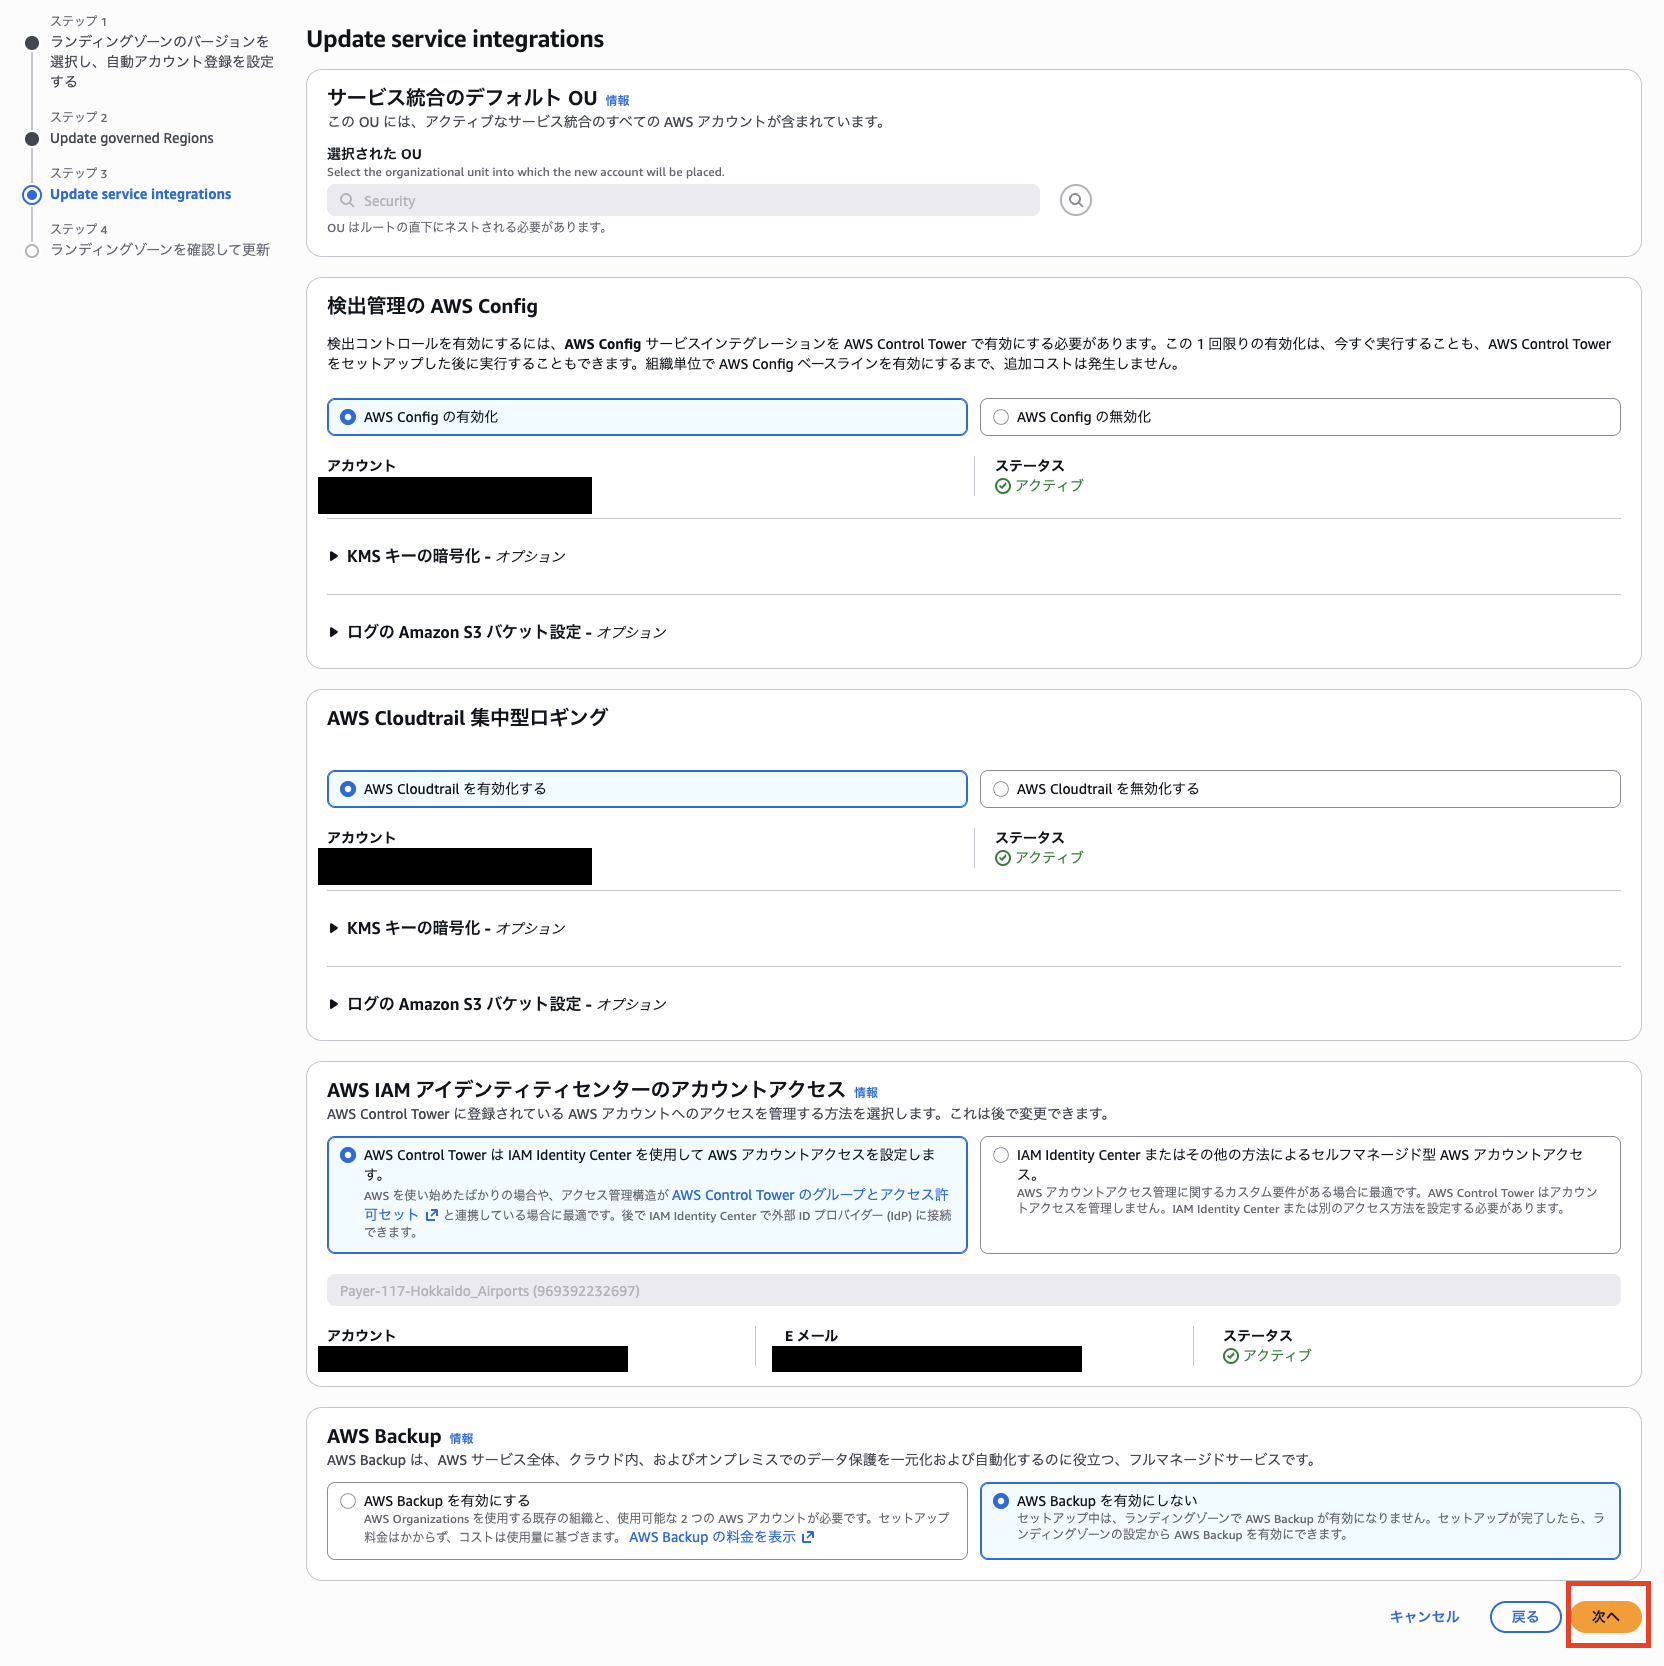The width and height of the screenshot is (1664, 1666).
Task: Choose AWS Control Tower IAM Identity Center access option
Action: coord(647,1195)
